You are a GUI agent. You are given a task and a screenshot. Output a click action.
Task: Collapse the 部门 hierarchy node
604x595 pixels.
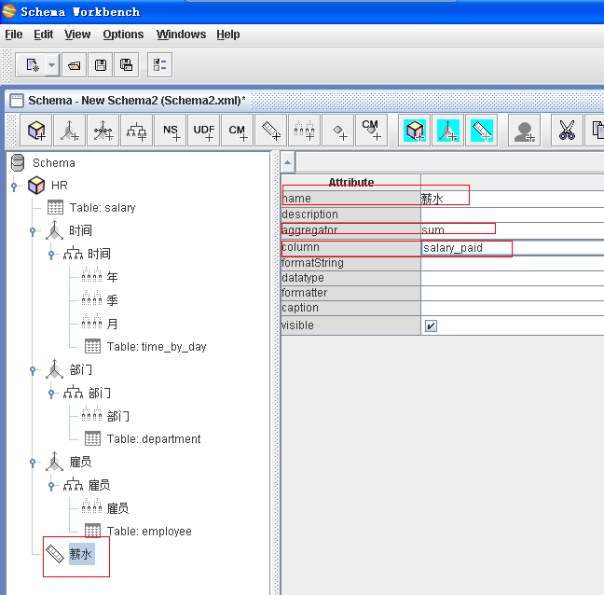[51, 394]
